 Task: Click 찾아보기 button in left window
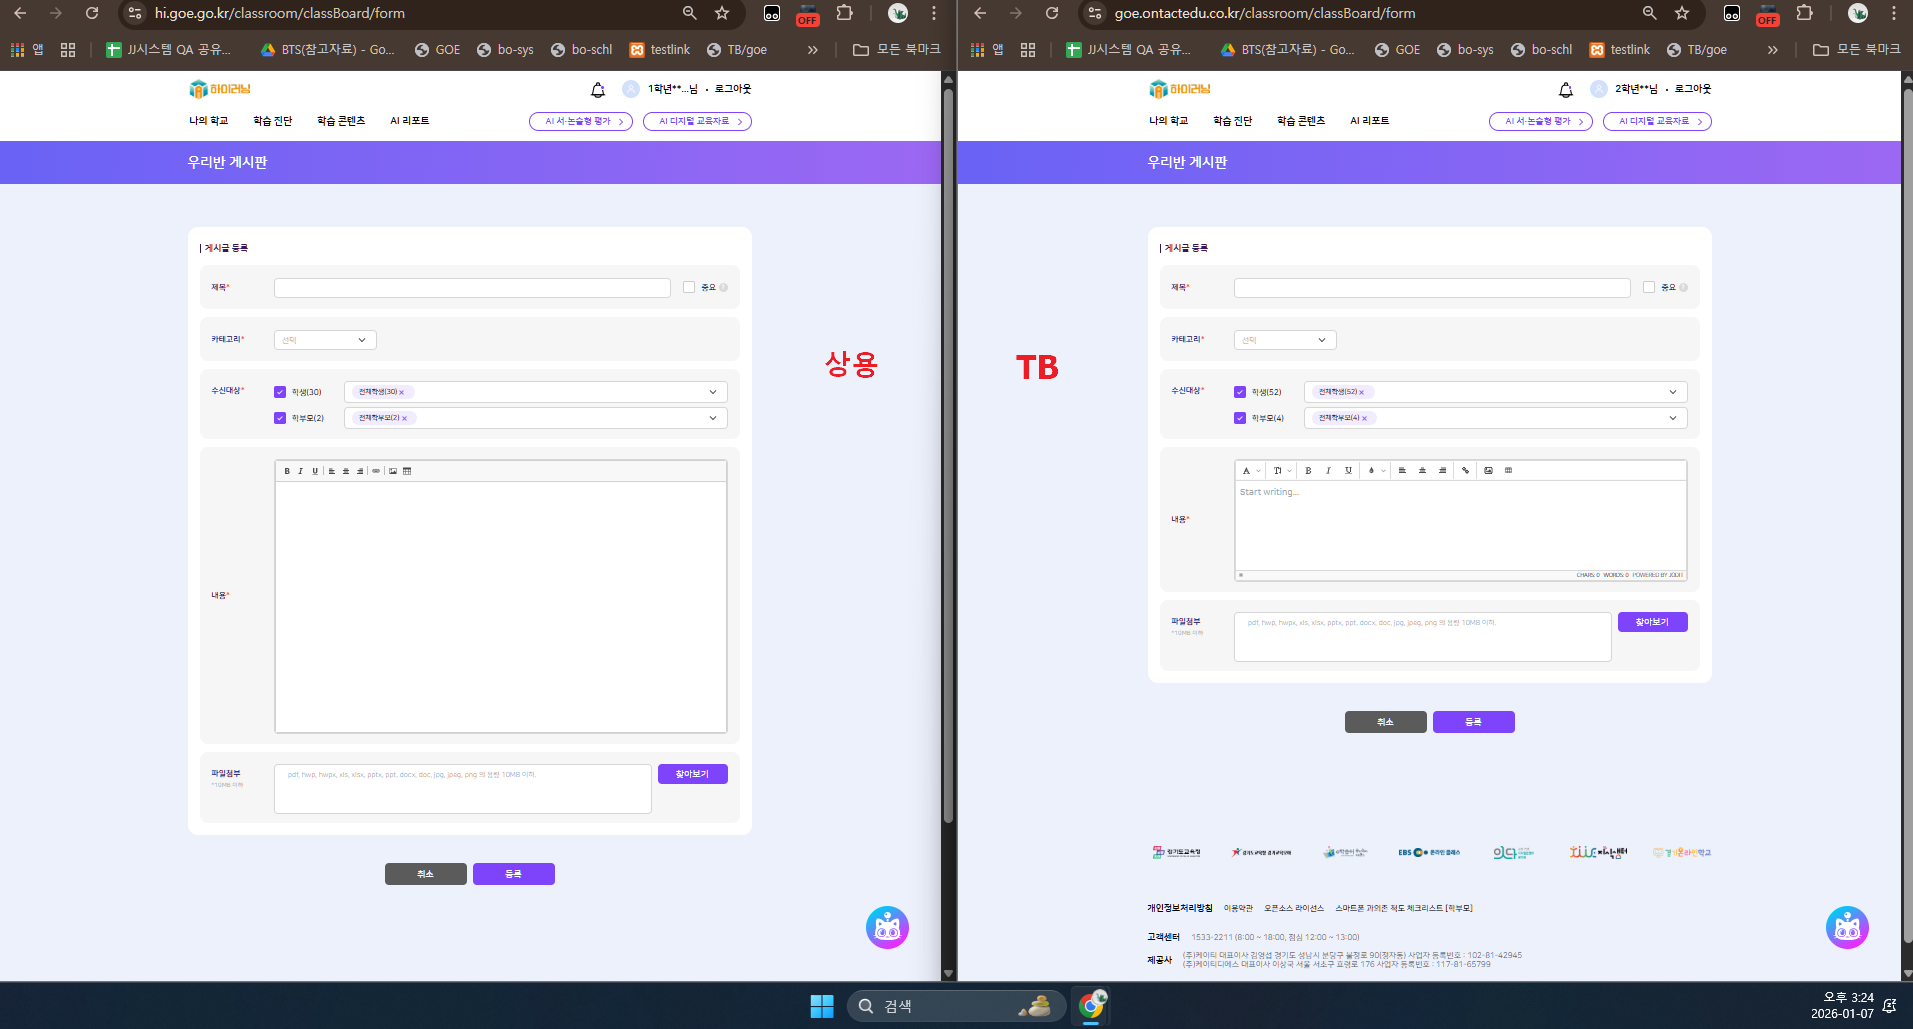pyautogui.click(x=692, y=774)
